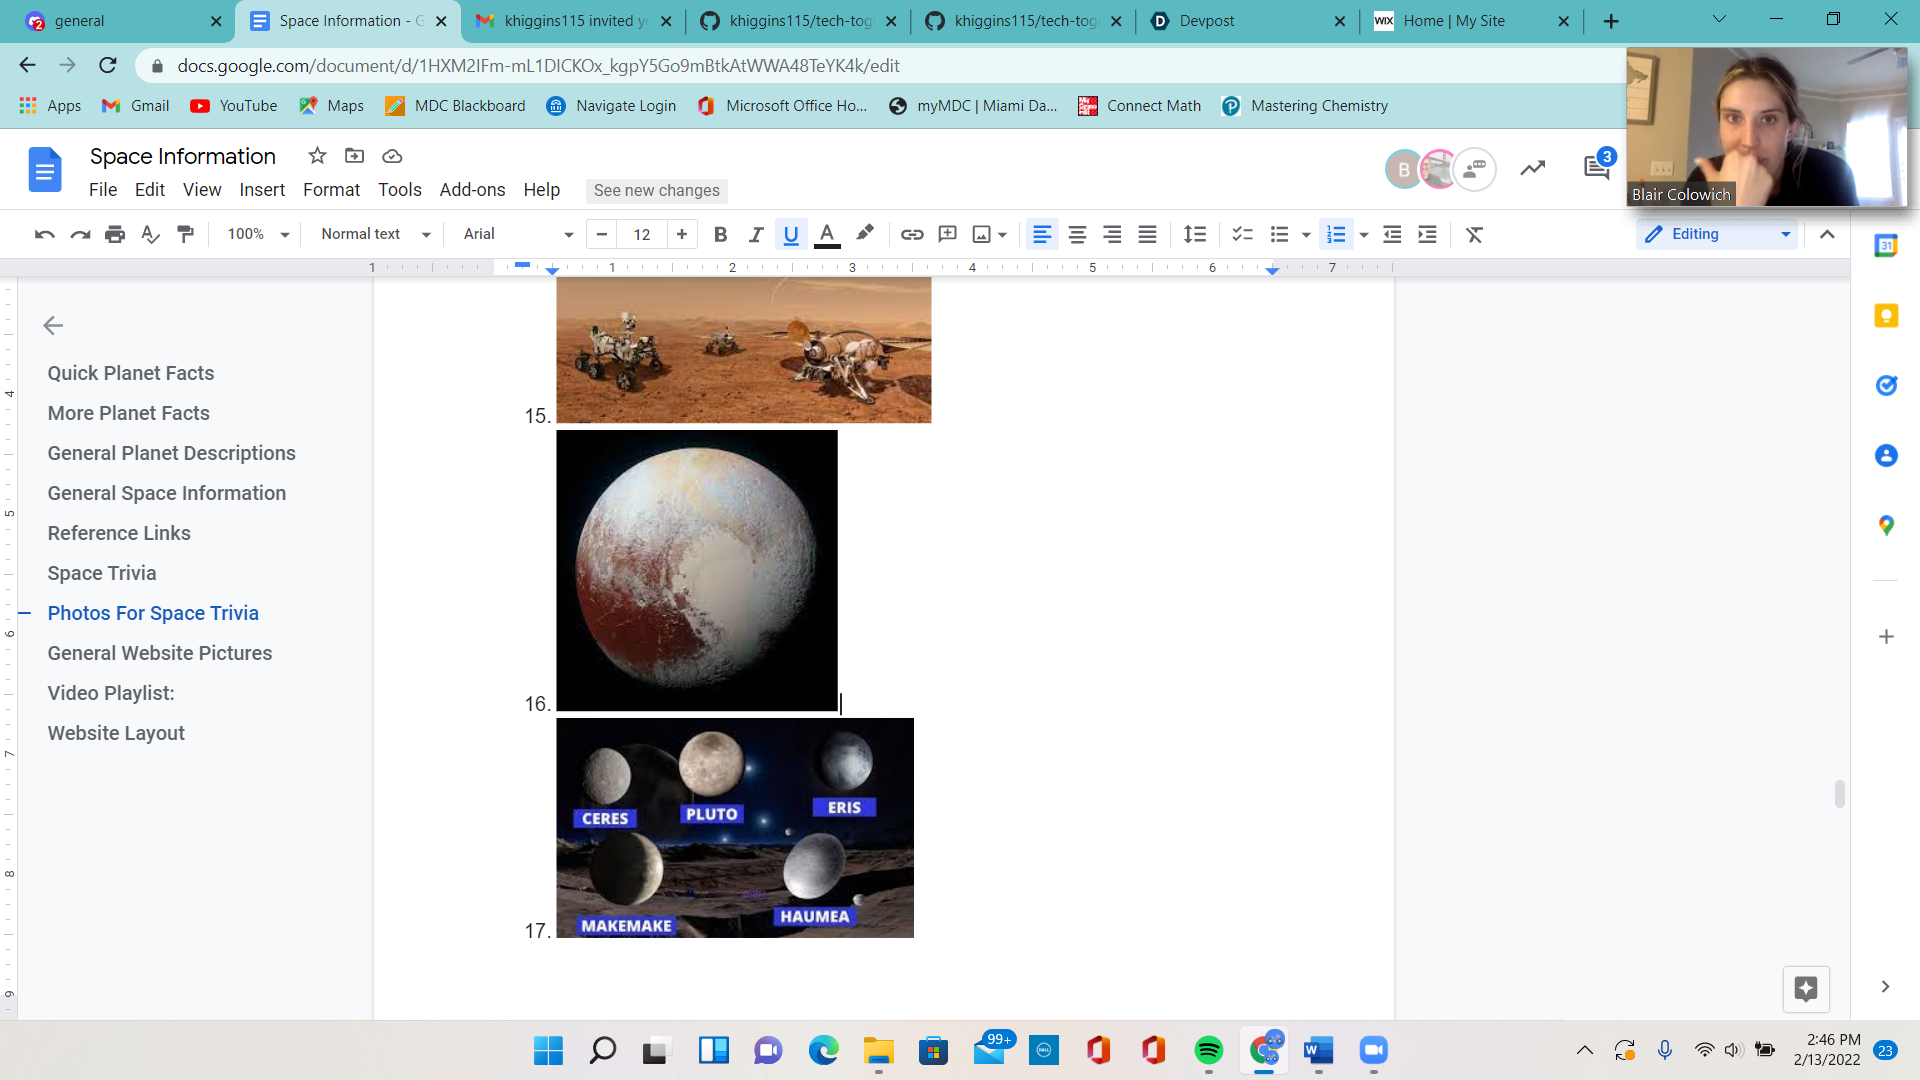
Task: Open Spotify from the taskbar
Action: coord(1208,1050)
